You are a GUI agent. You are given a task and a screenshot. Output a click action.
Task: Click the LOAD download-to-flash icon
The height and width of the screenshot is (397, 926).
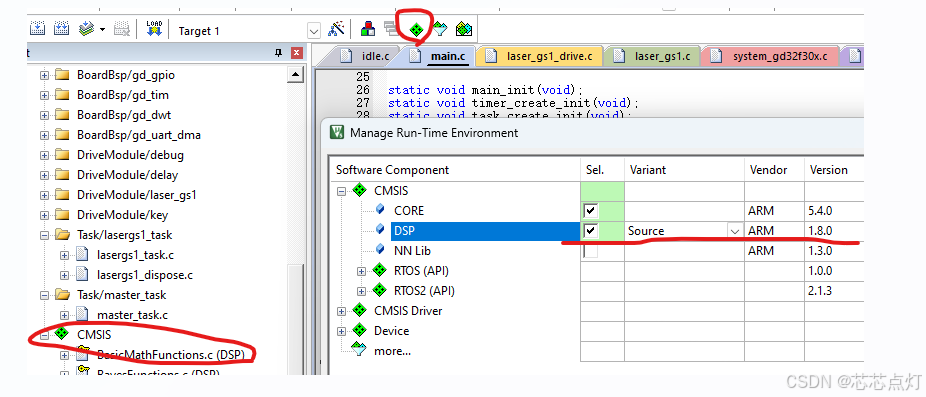pyautogui.click(x=154, y=28)
